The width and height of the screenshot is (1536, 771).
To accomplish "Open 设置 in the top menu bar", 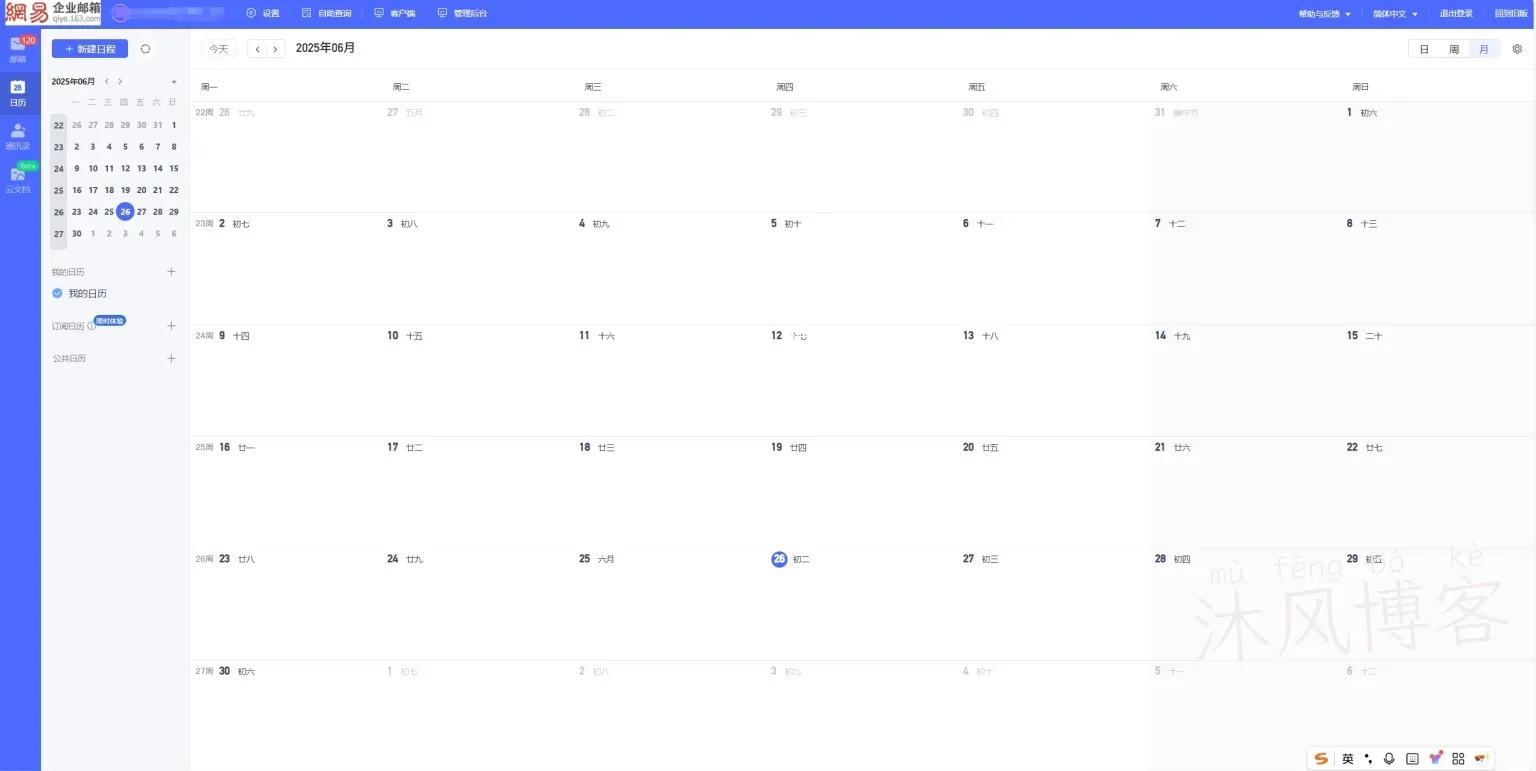I will (x=263, y=14).
